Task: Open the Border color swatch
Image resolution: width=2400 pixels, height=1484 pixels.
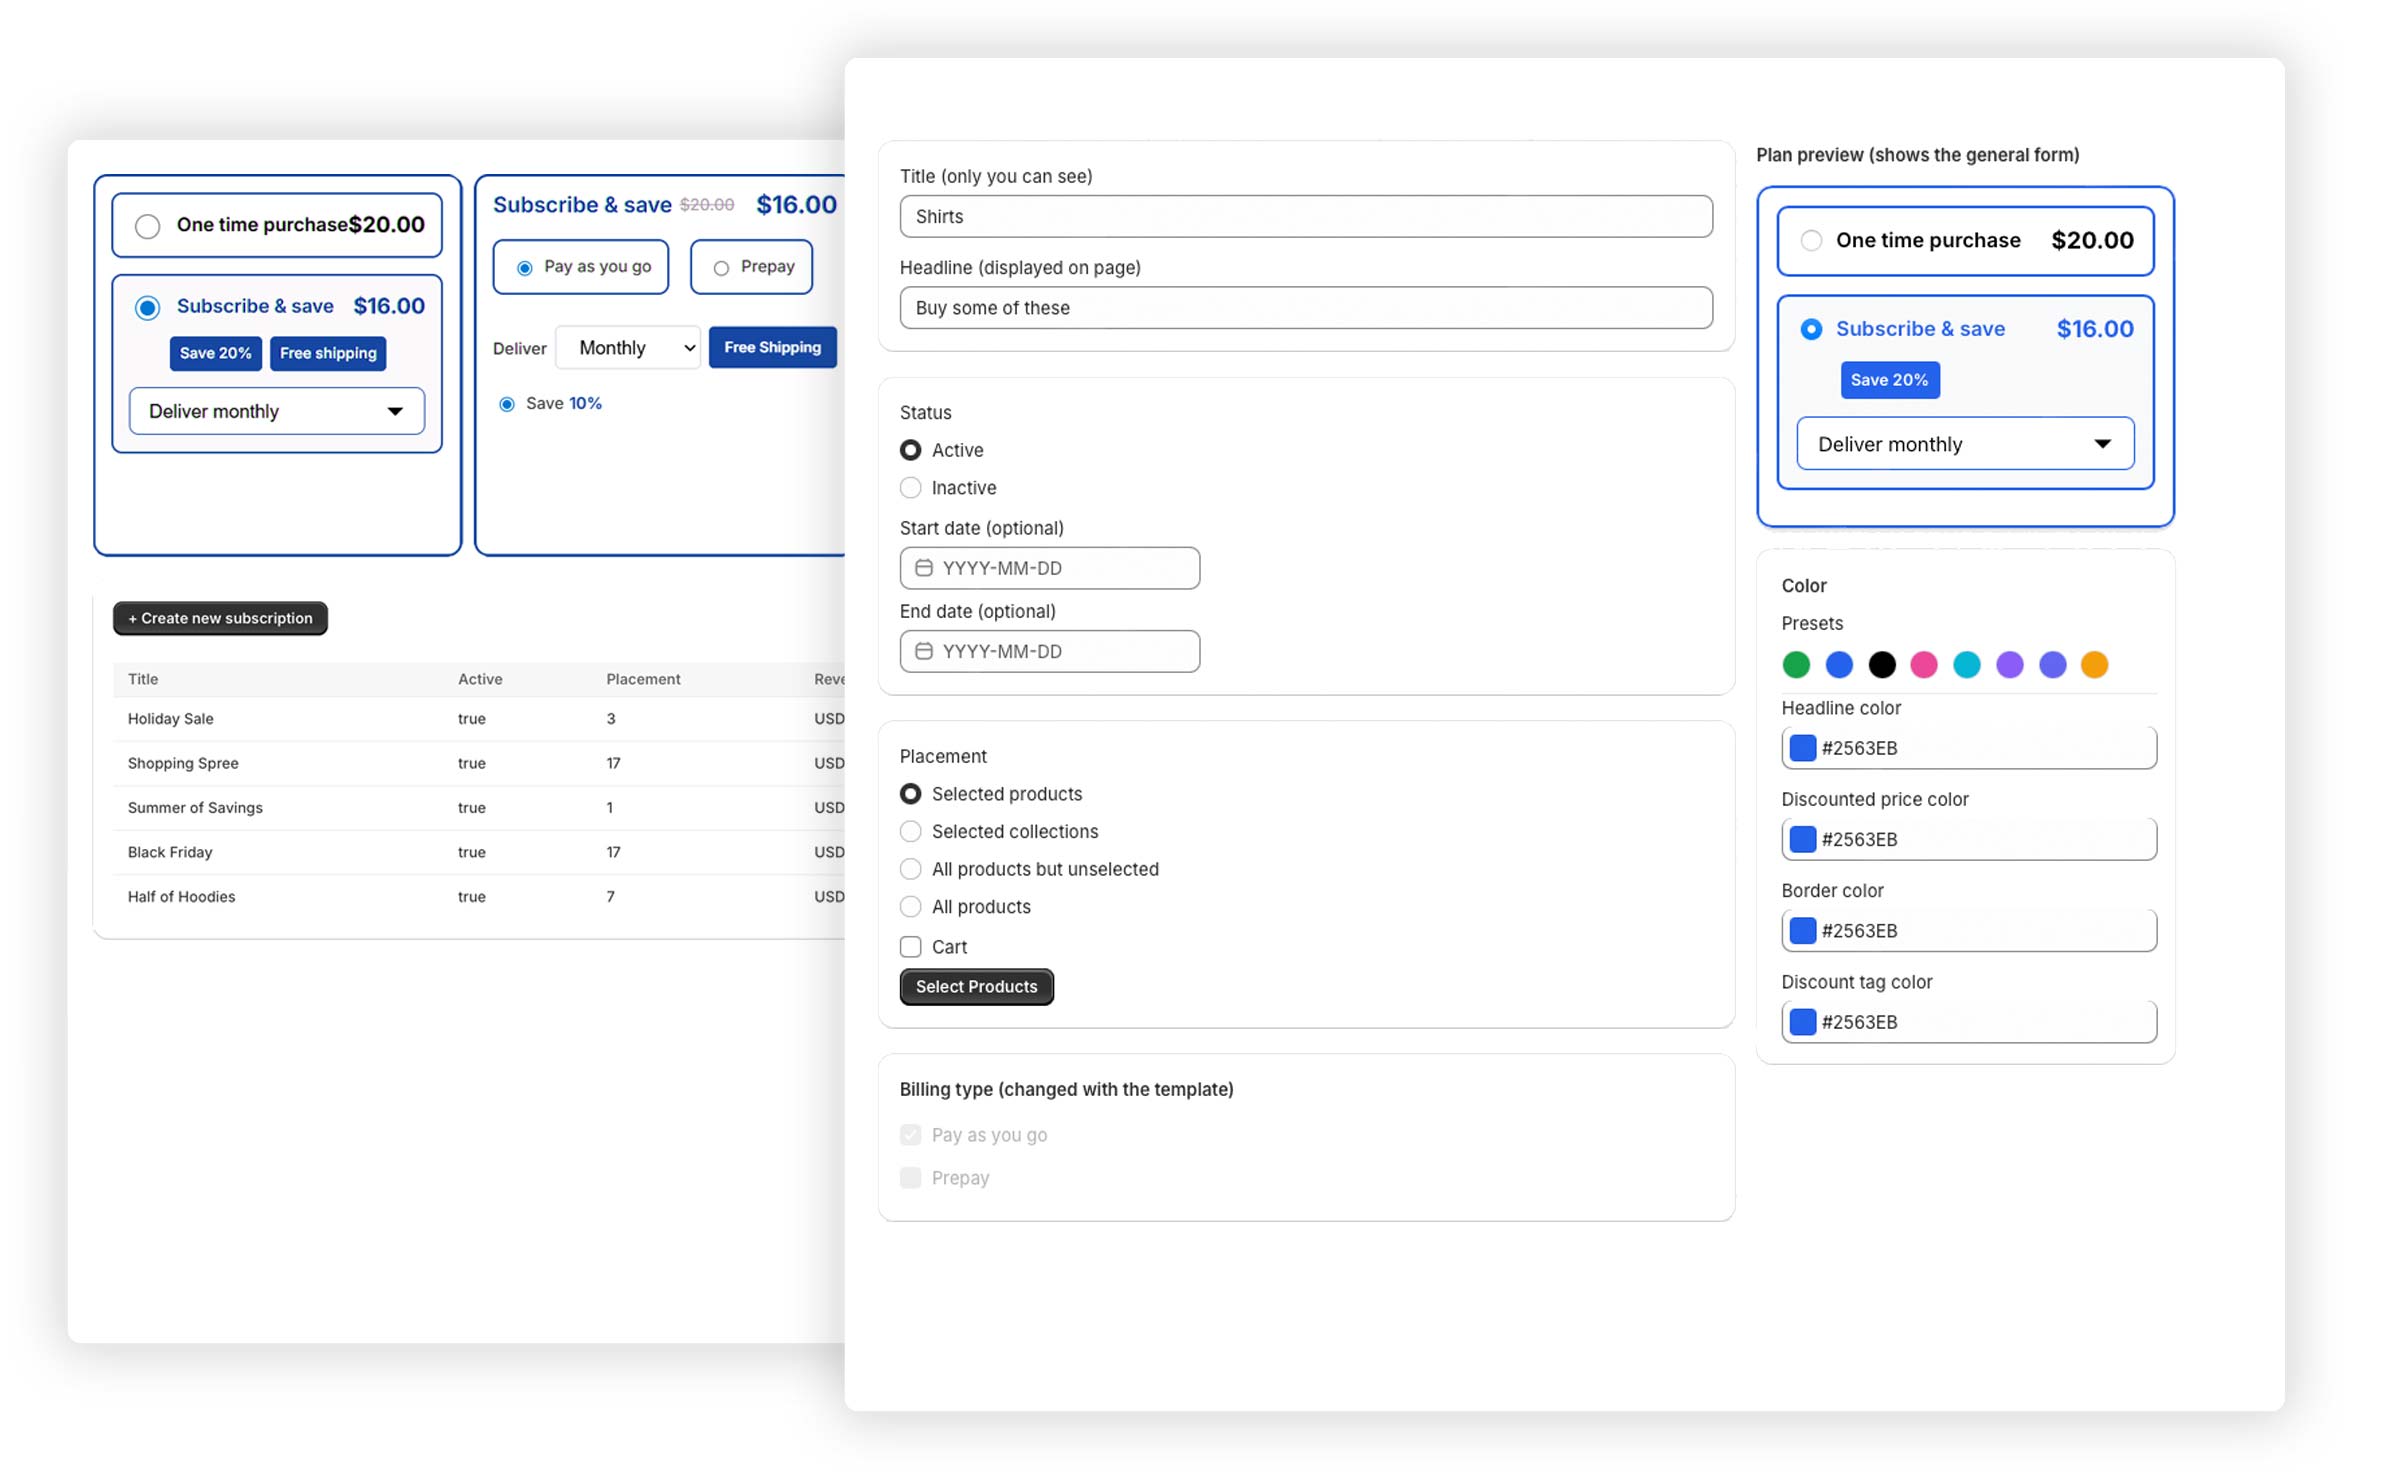Action: (x=1802, y=931)
